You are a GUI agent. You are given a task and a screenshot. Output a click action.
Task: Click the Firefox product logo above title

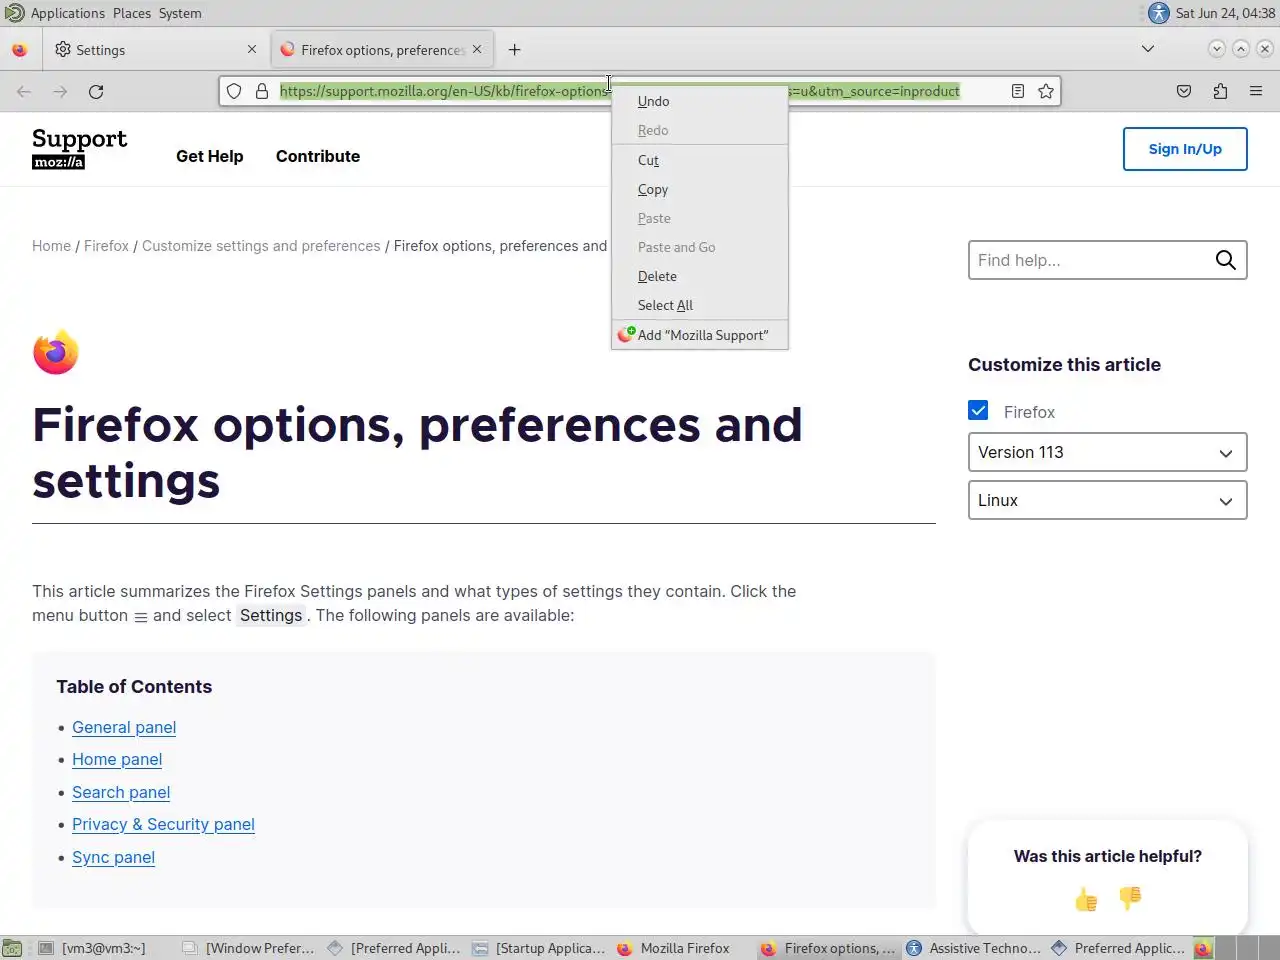(56, 352)
